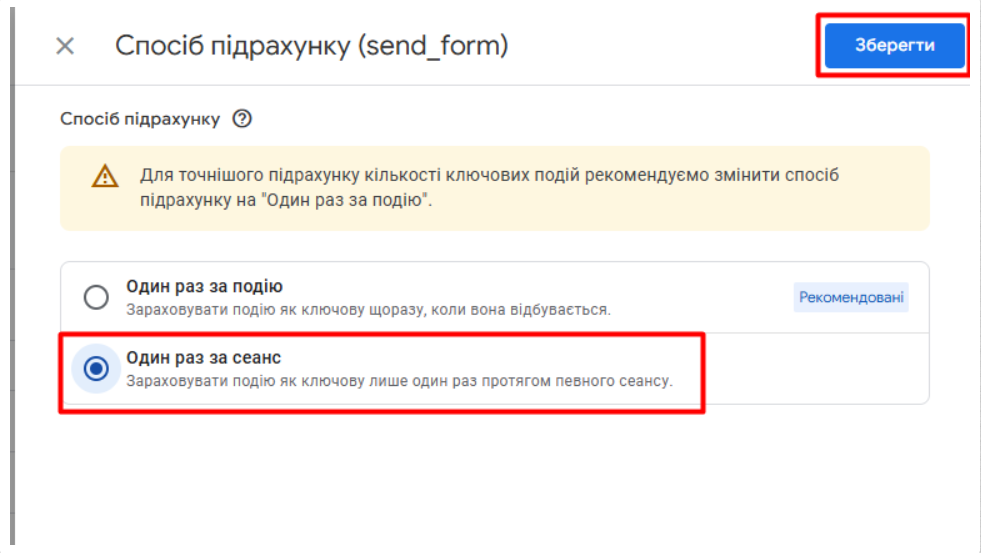The height and width of the screenshot is (553, 981).
Task: Click empty right side of Один раз за сеанс row
Action: click(816, 368)
